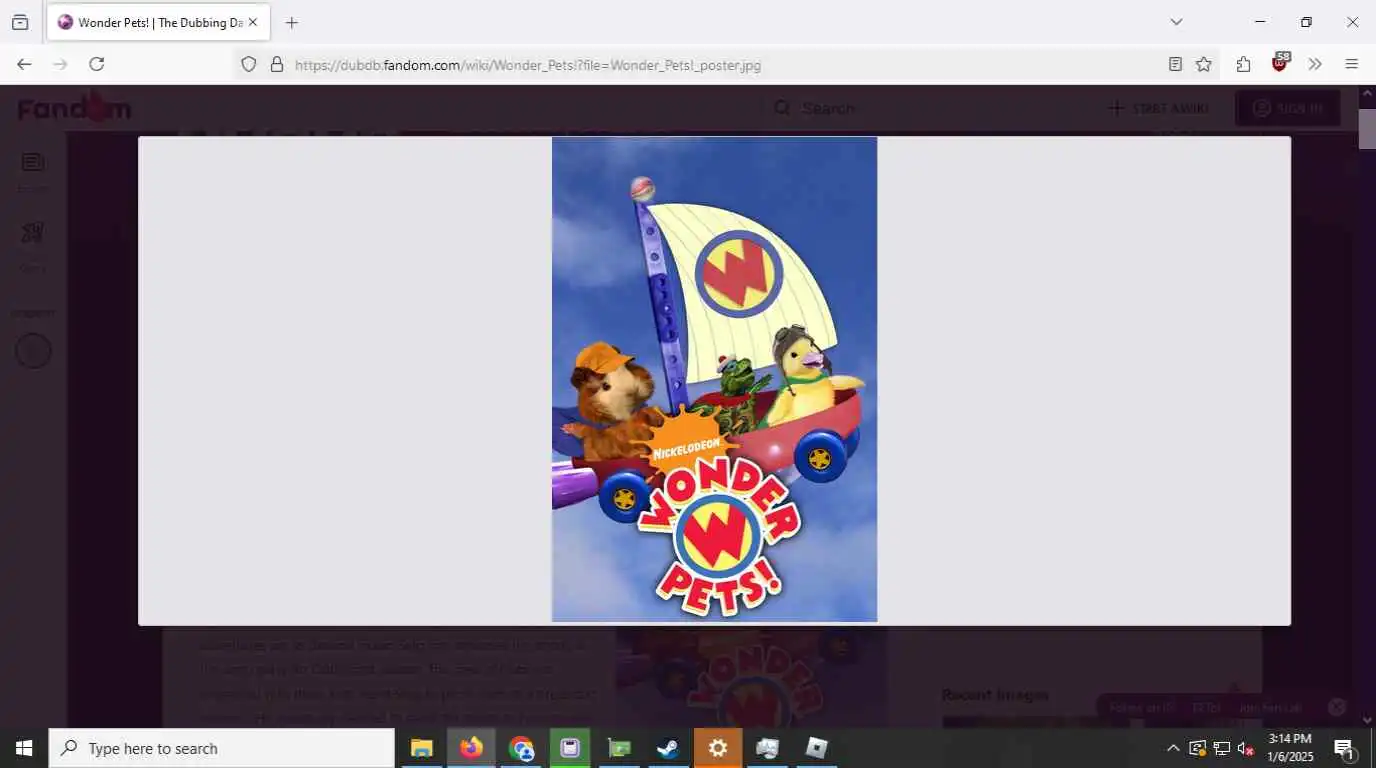Open File Explorer from taskbar
The height and width of the screenshot is (768, 1376).
pos(421,748)
